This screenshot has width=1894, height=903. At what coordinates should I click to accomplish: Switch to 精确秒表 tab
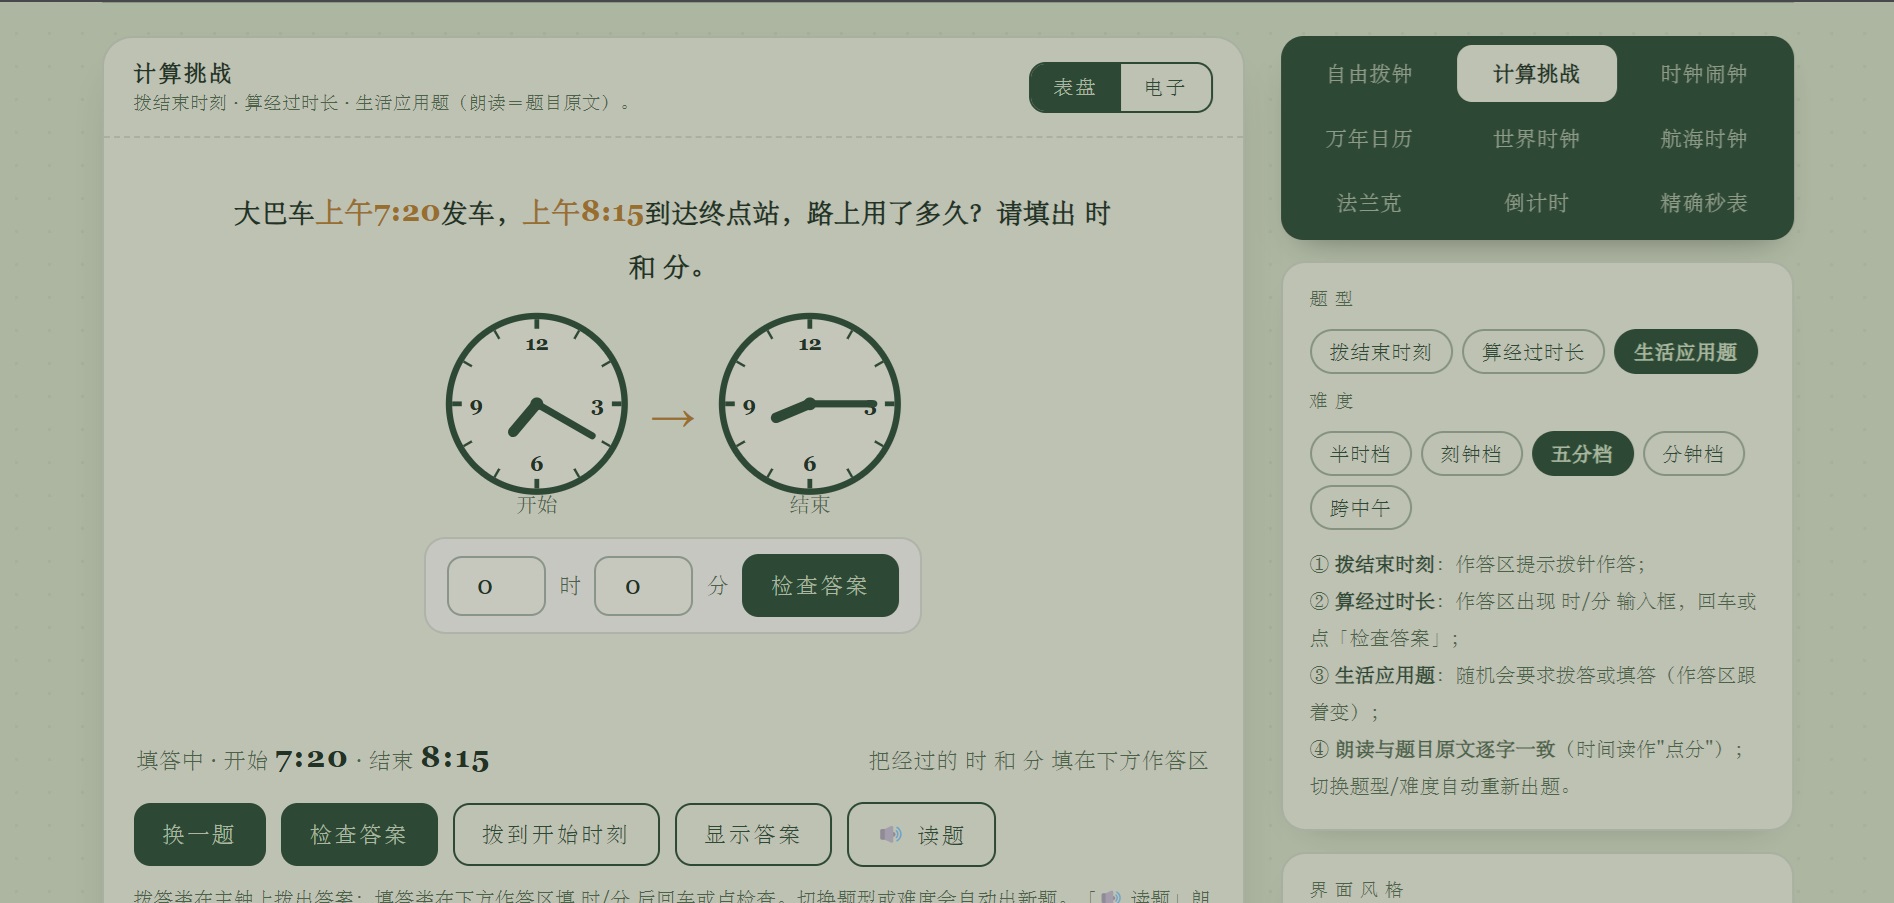(1703, 203)
